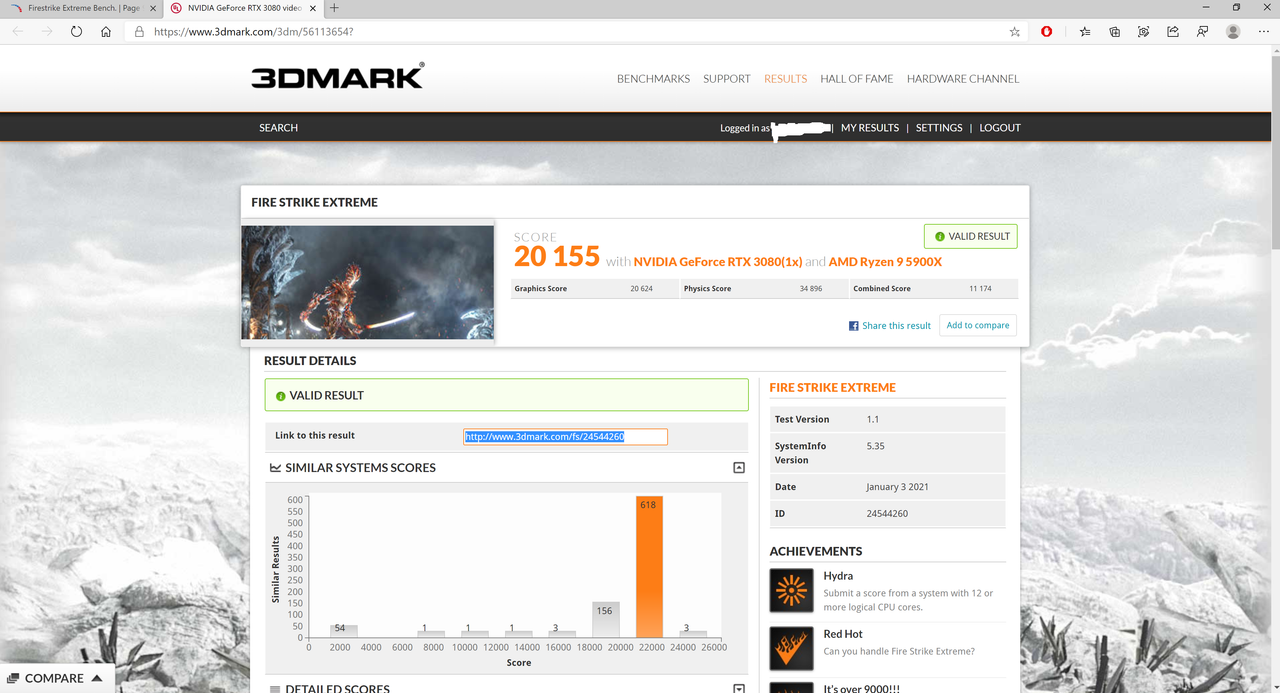The height and width of the screenshot is (693, 1280).
Task: Open BENCHMARKS navigation item
Action: [653, 79]
